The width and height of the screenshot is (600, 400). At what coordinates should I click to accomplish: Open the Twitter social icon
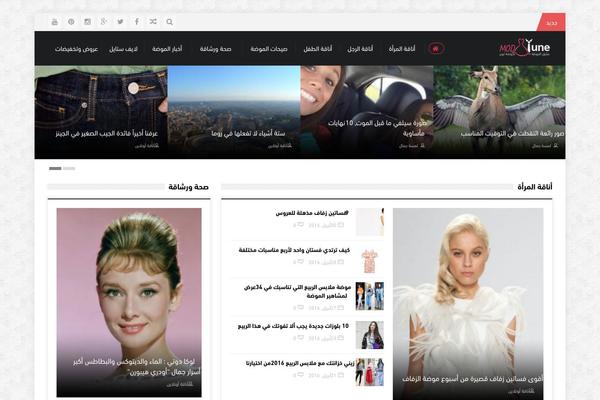(121, 22)
